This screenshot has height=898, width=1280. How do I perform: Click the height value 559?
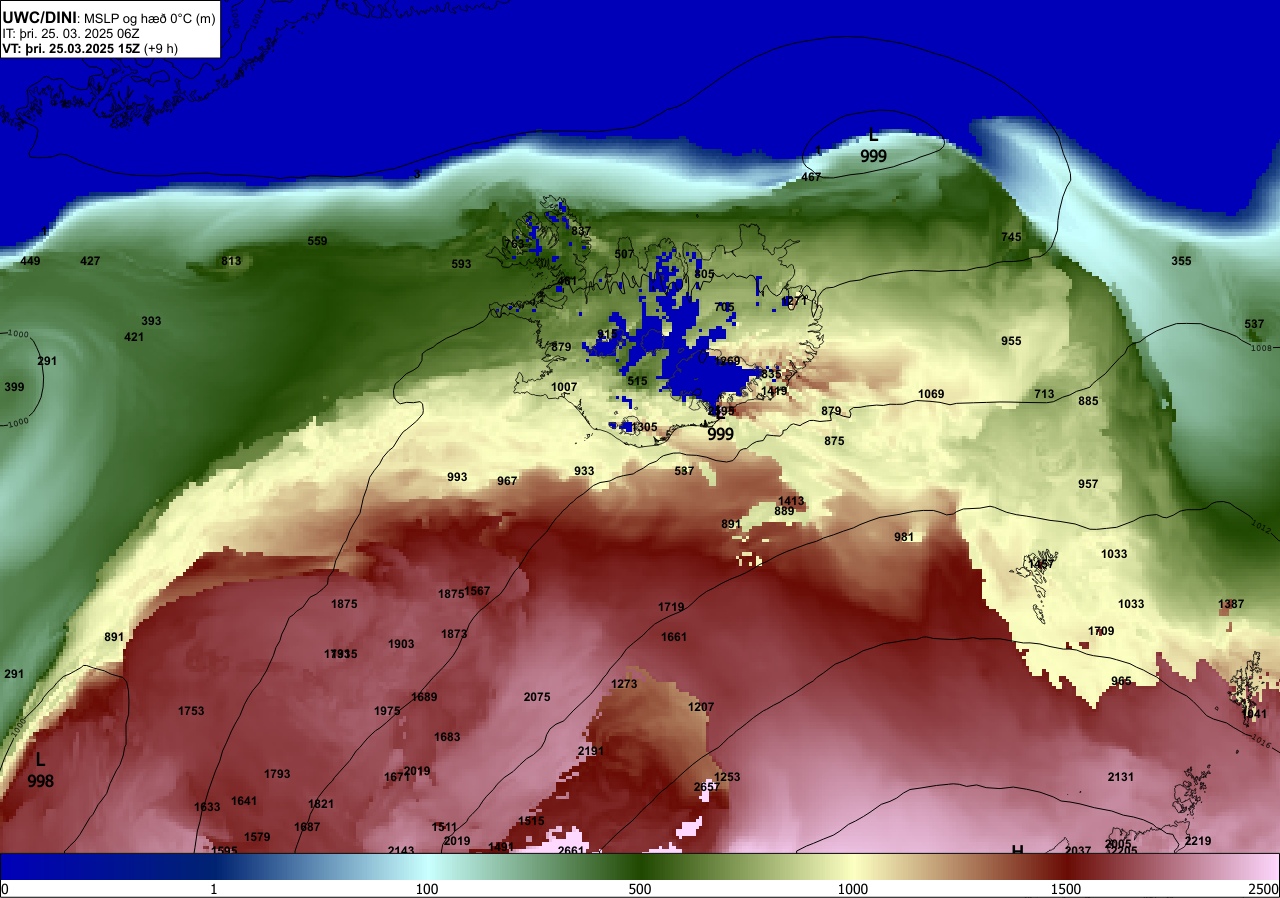[317, 241]
